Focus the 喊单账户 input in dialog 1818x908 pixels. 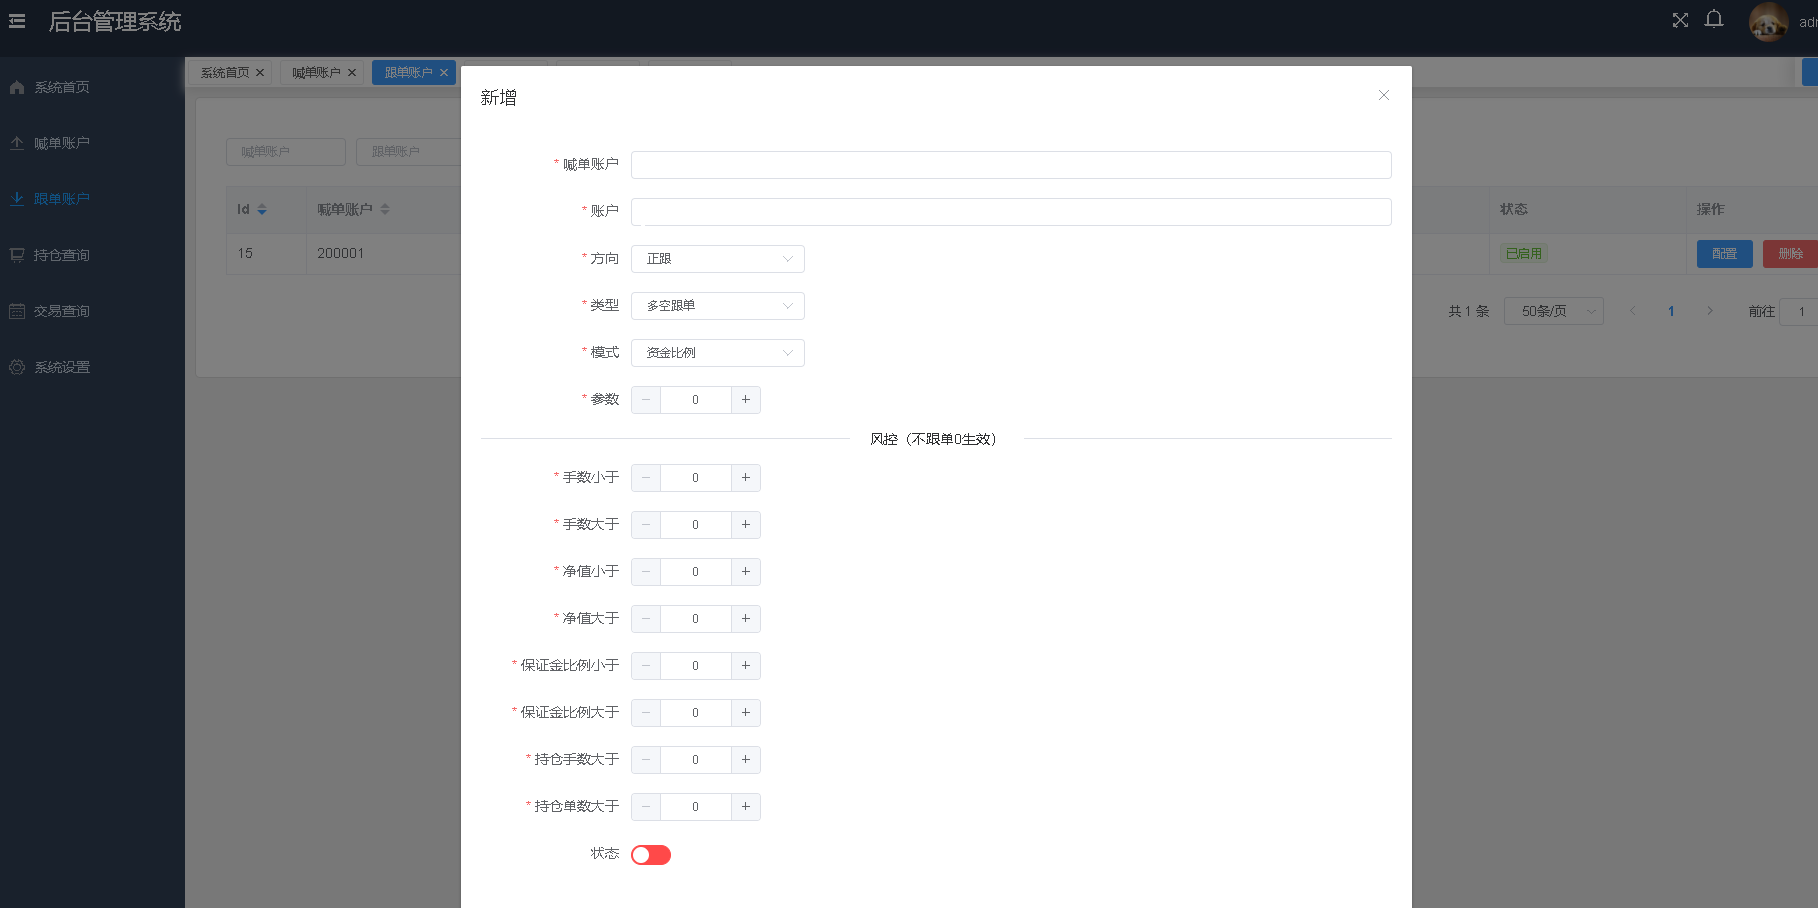(x=1011, y=165)
